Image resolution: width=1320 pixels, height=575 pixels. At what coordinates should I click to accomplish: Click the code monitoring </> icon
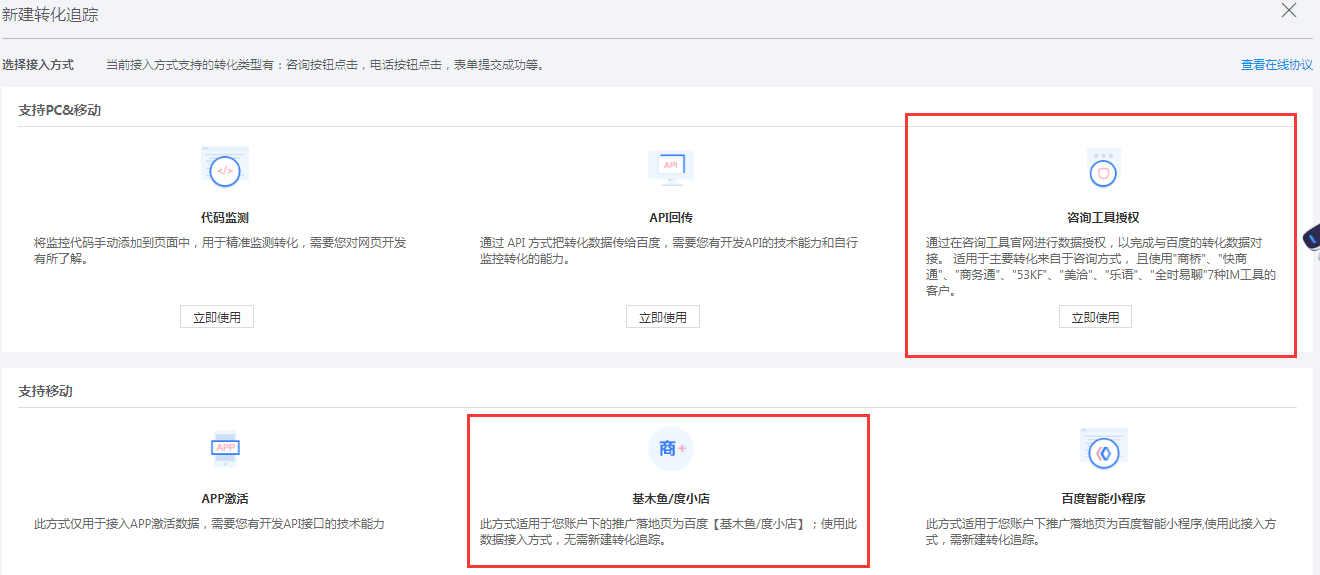pyautogui.click(x=225, y=169)
